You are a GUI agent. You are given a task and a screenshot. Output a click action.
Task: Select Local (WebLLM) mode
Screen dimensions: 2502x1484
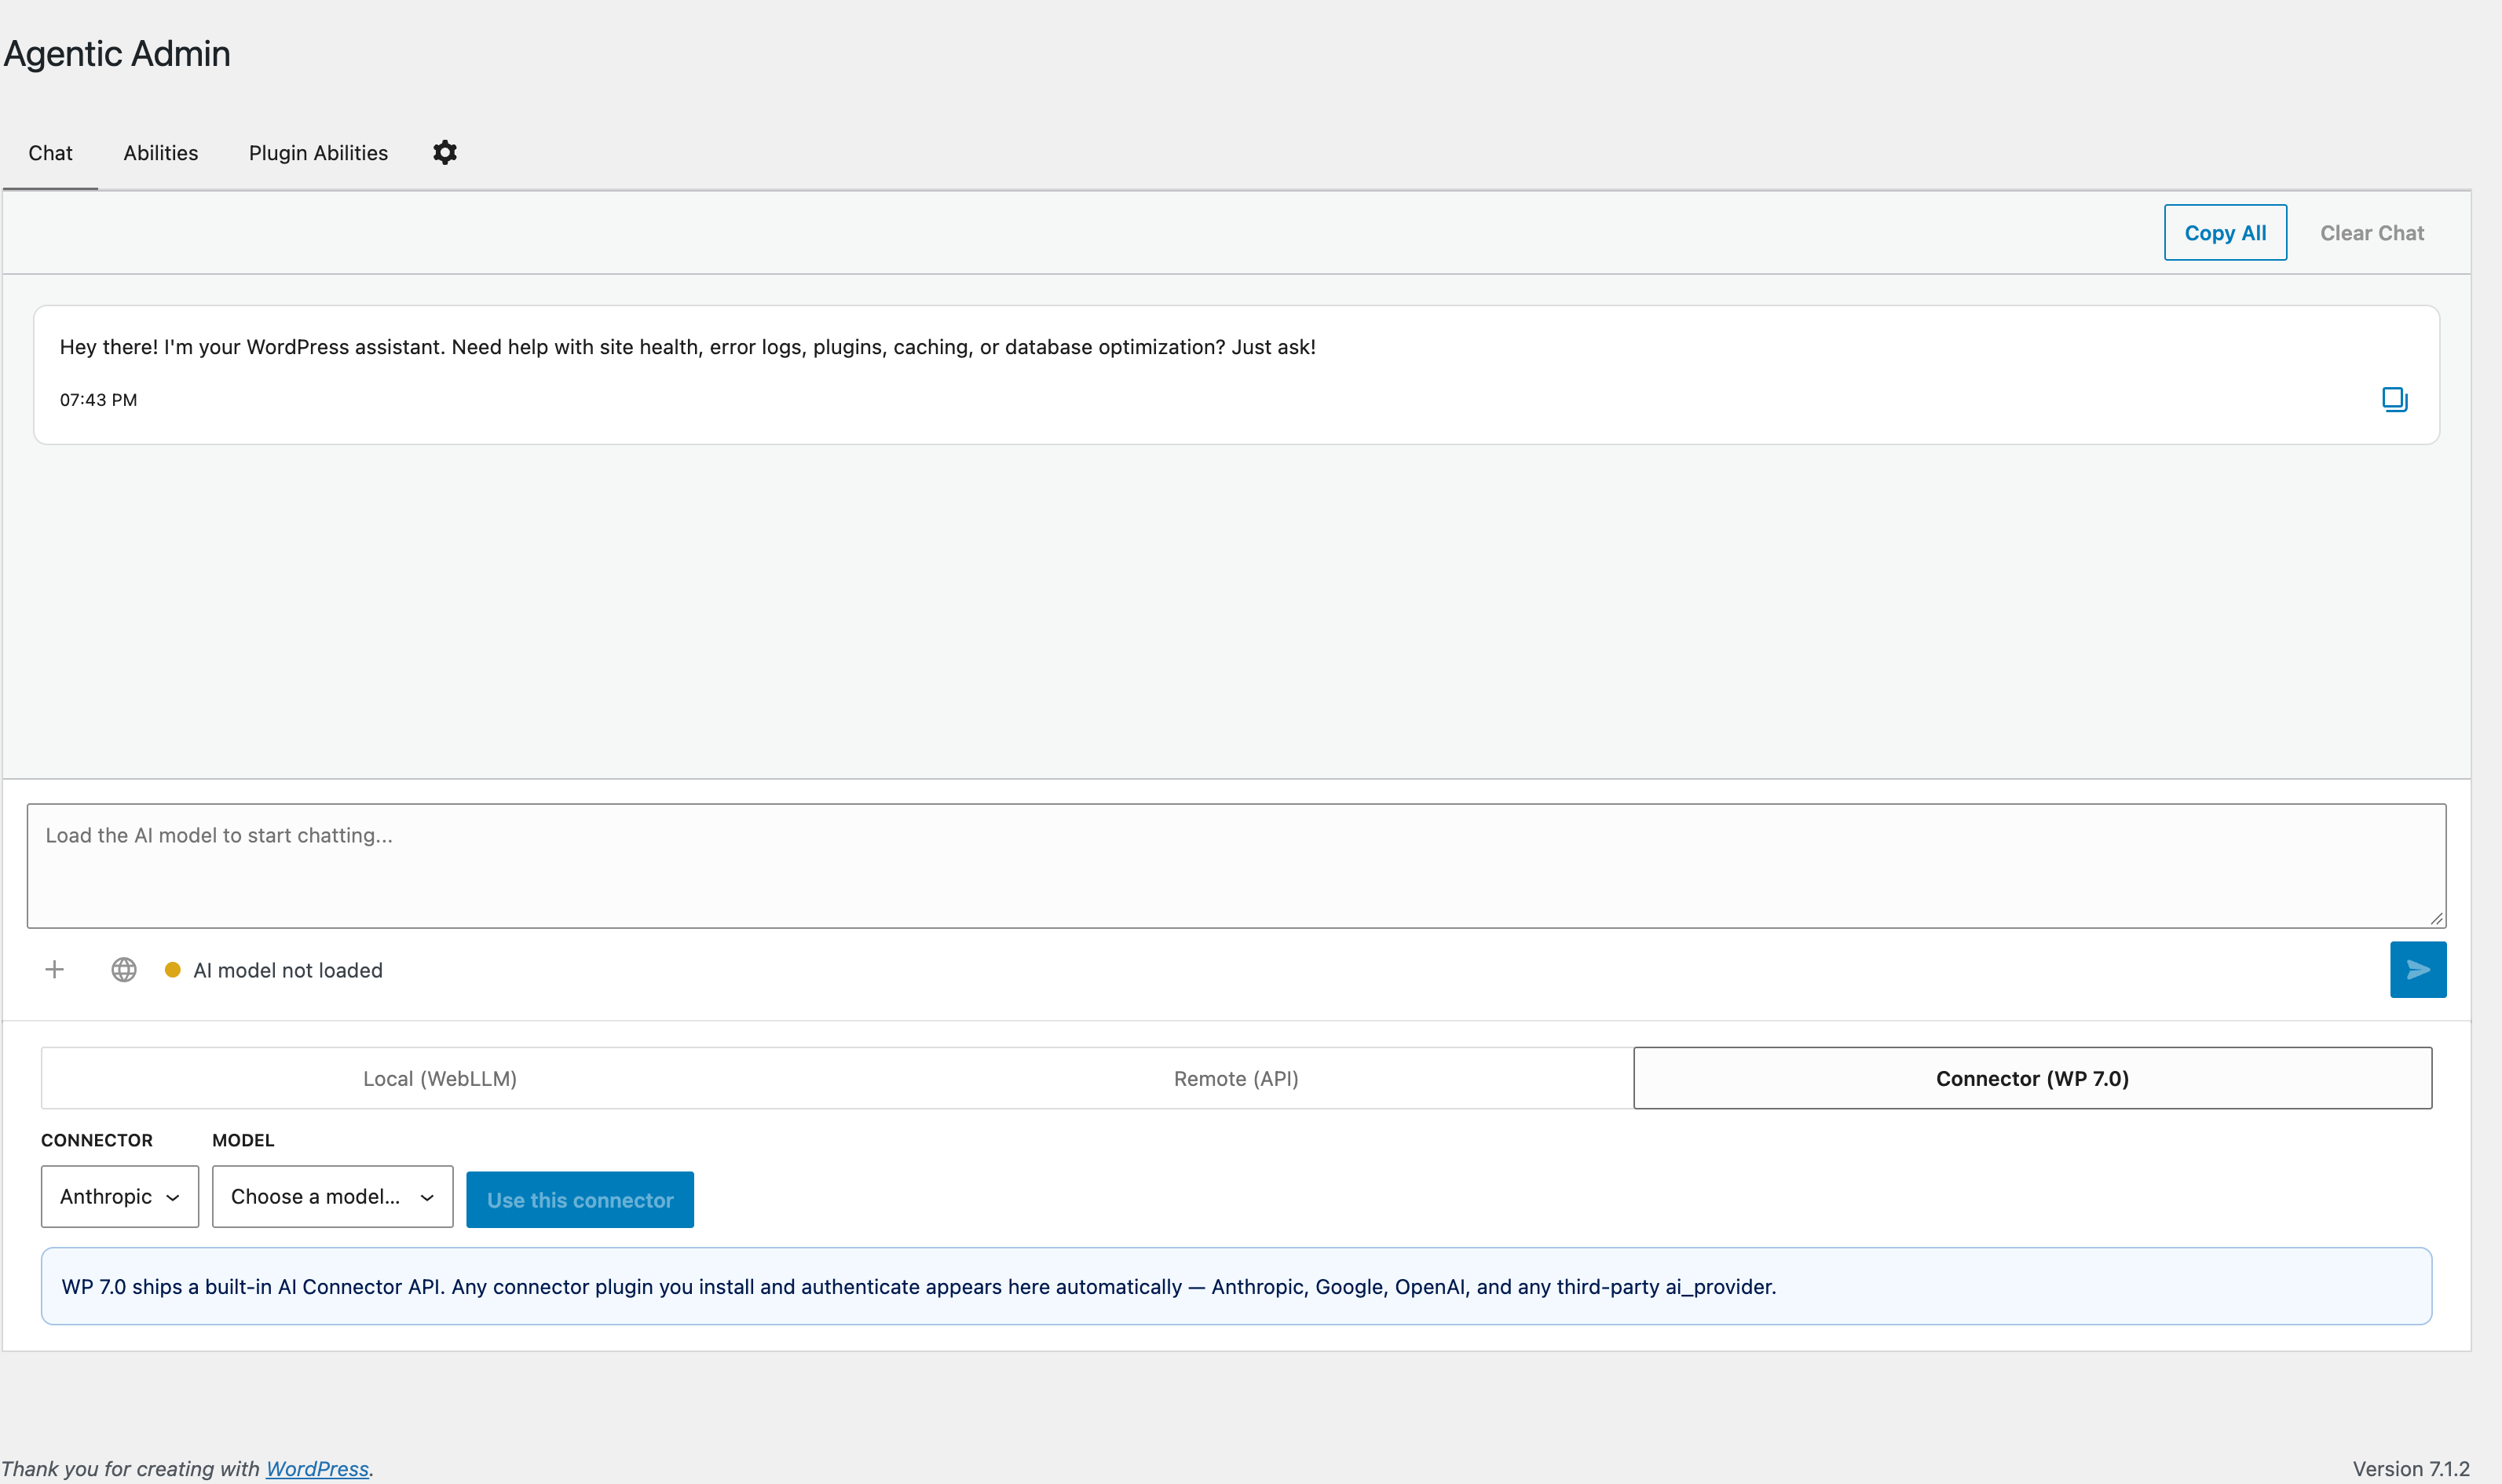tap(440, 1078)
